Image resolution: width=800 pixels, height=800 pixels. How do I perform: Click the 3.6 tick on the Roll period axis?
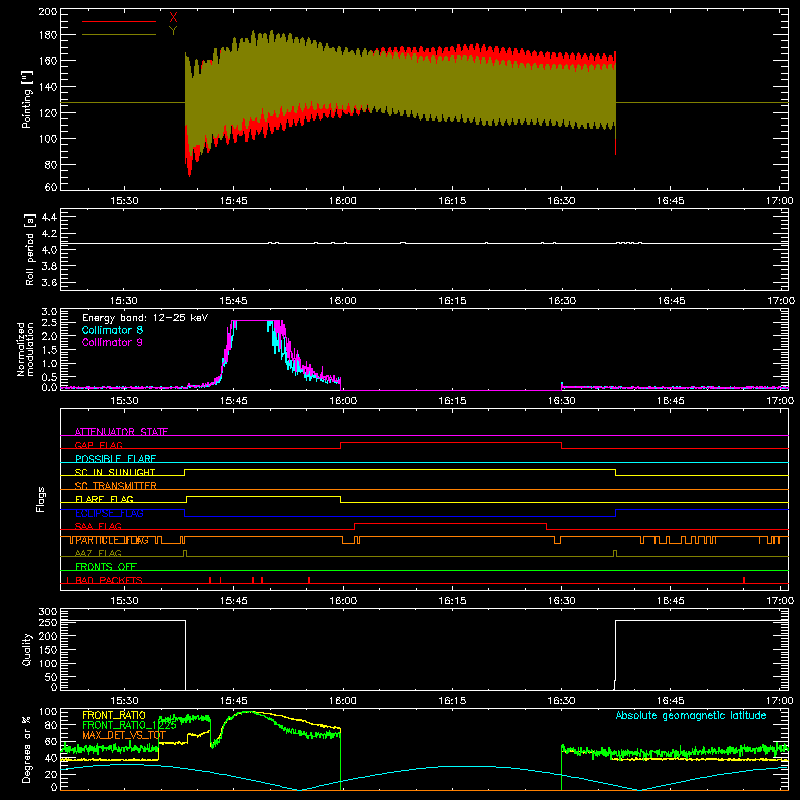[49, 282]
